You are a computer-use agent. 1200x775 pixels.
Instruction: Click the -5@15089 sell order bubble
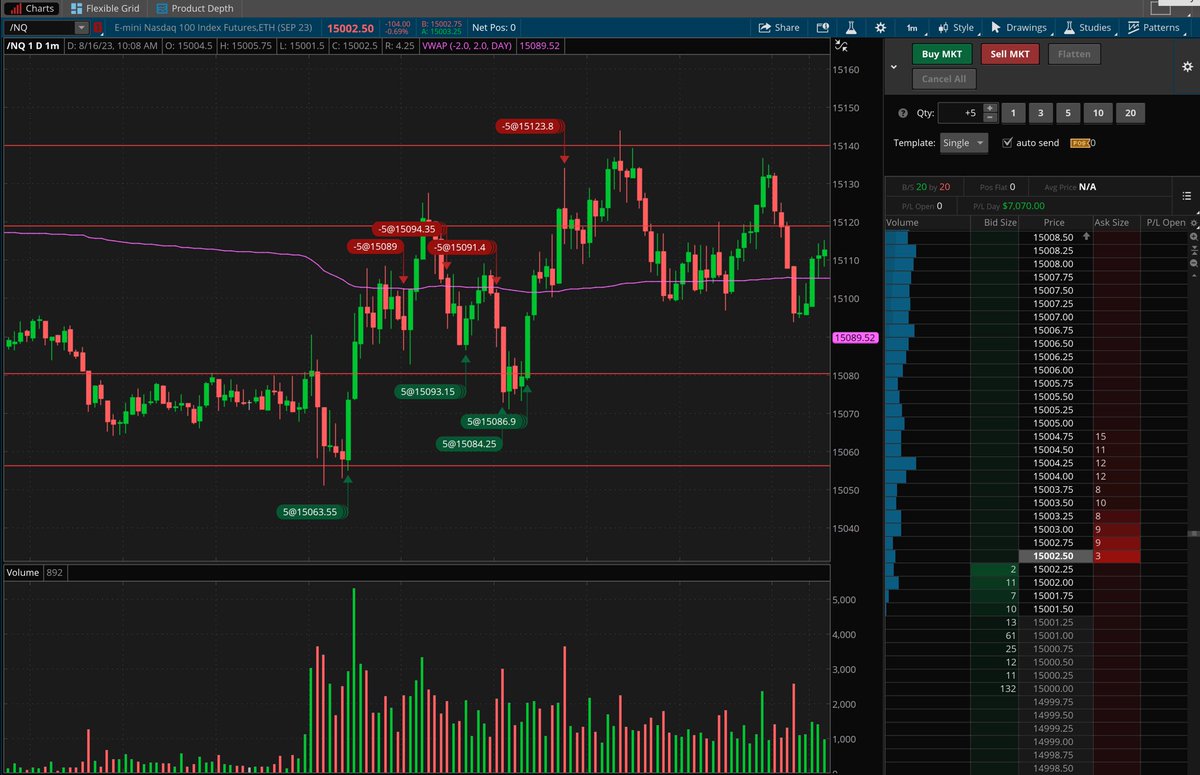coord(376,246)
